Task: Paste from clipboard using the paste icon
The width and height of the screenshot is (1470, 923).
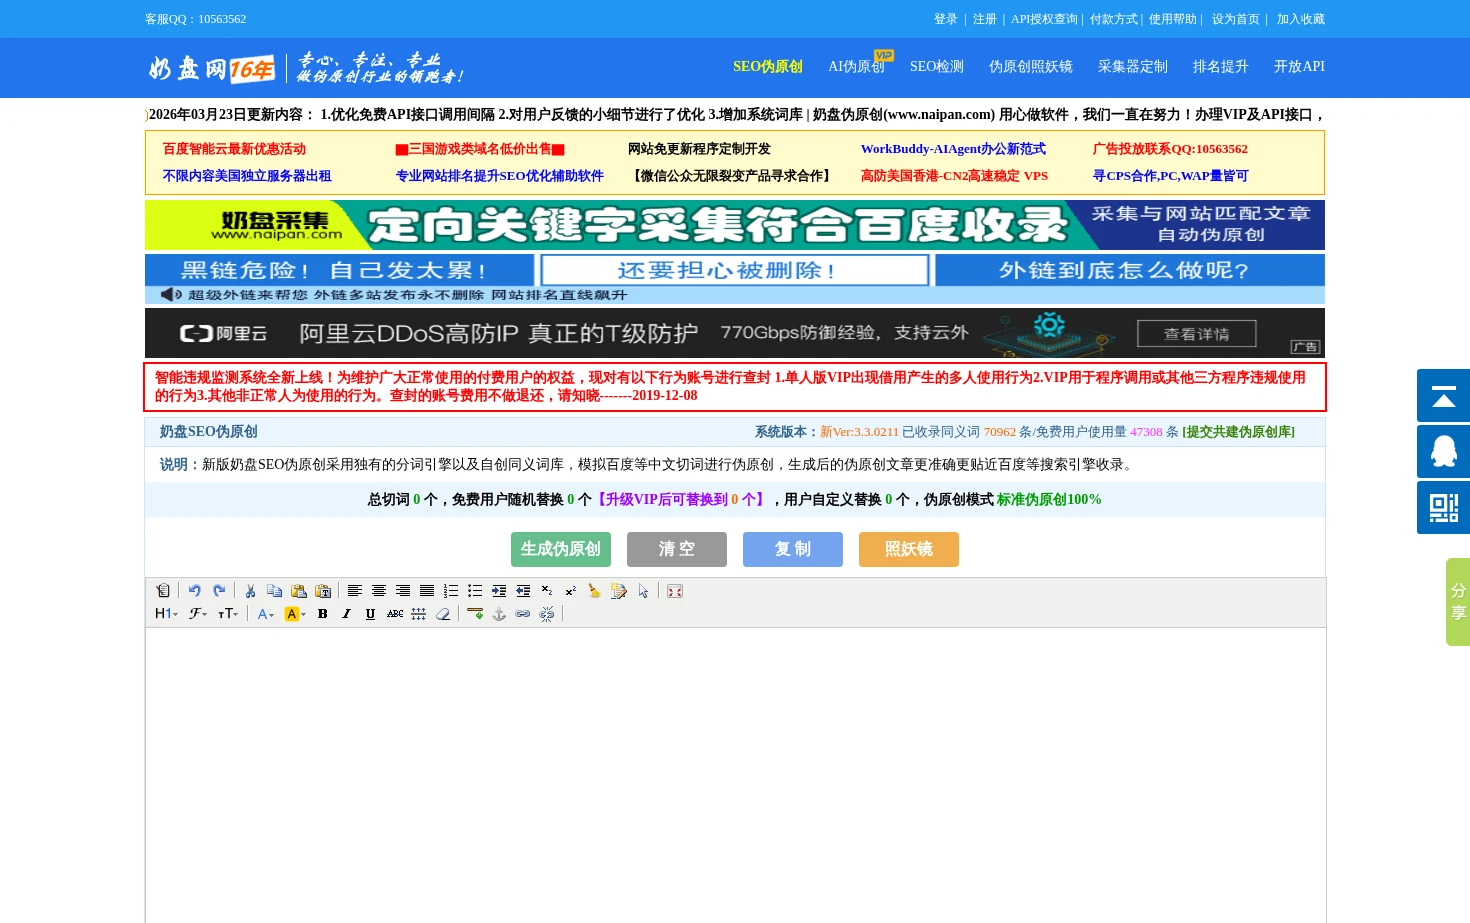Action: click(298, 591)
